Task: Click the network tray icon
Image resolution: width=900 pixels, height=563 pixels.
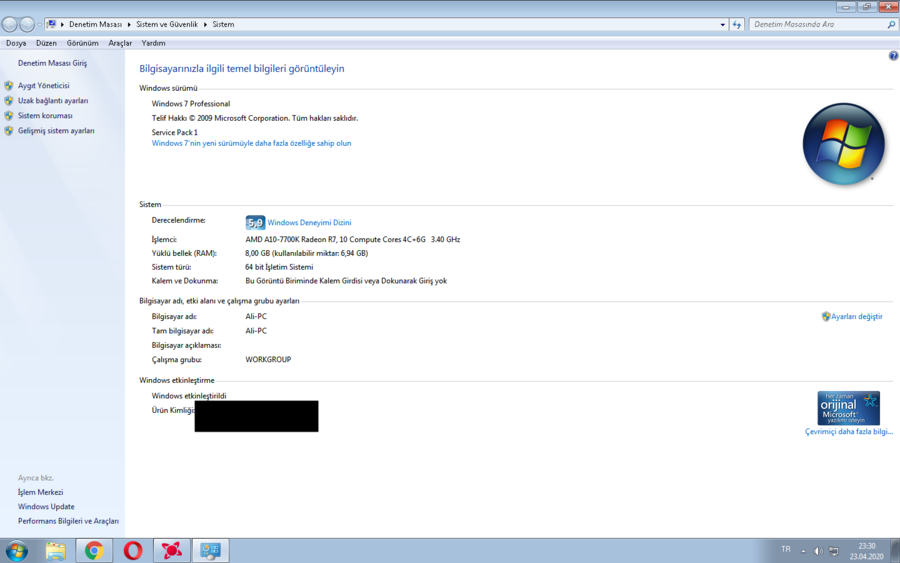Action: [833, 551]
